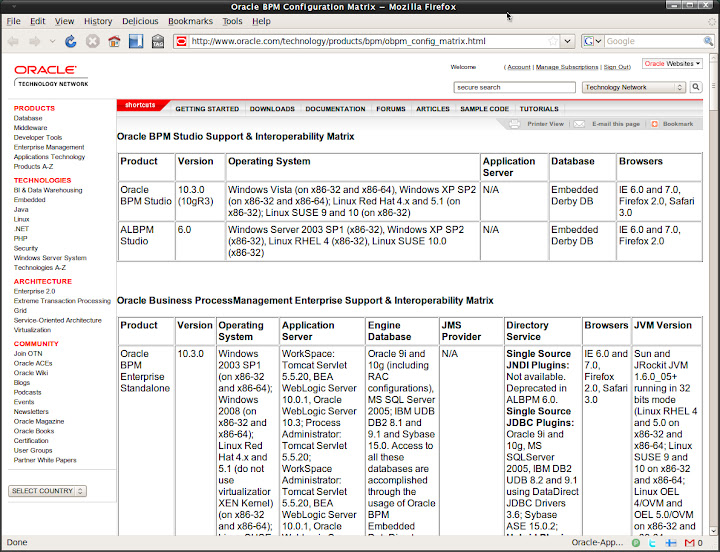Viewport: 720px width, 552px height.
Task: Open Delicious bookmarks sidebar icon
Action: [x=136, y=41]
